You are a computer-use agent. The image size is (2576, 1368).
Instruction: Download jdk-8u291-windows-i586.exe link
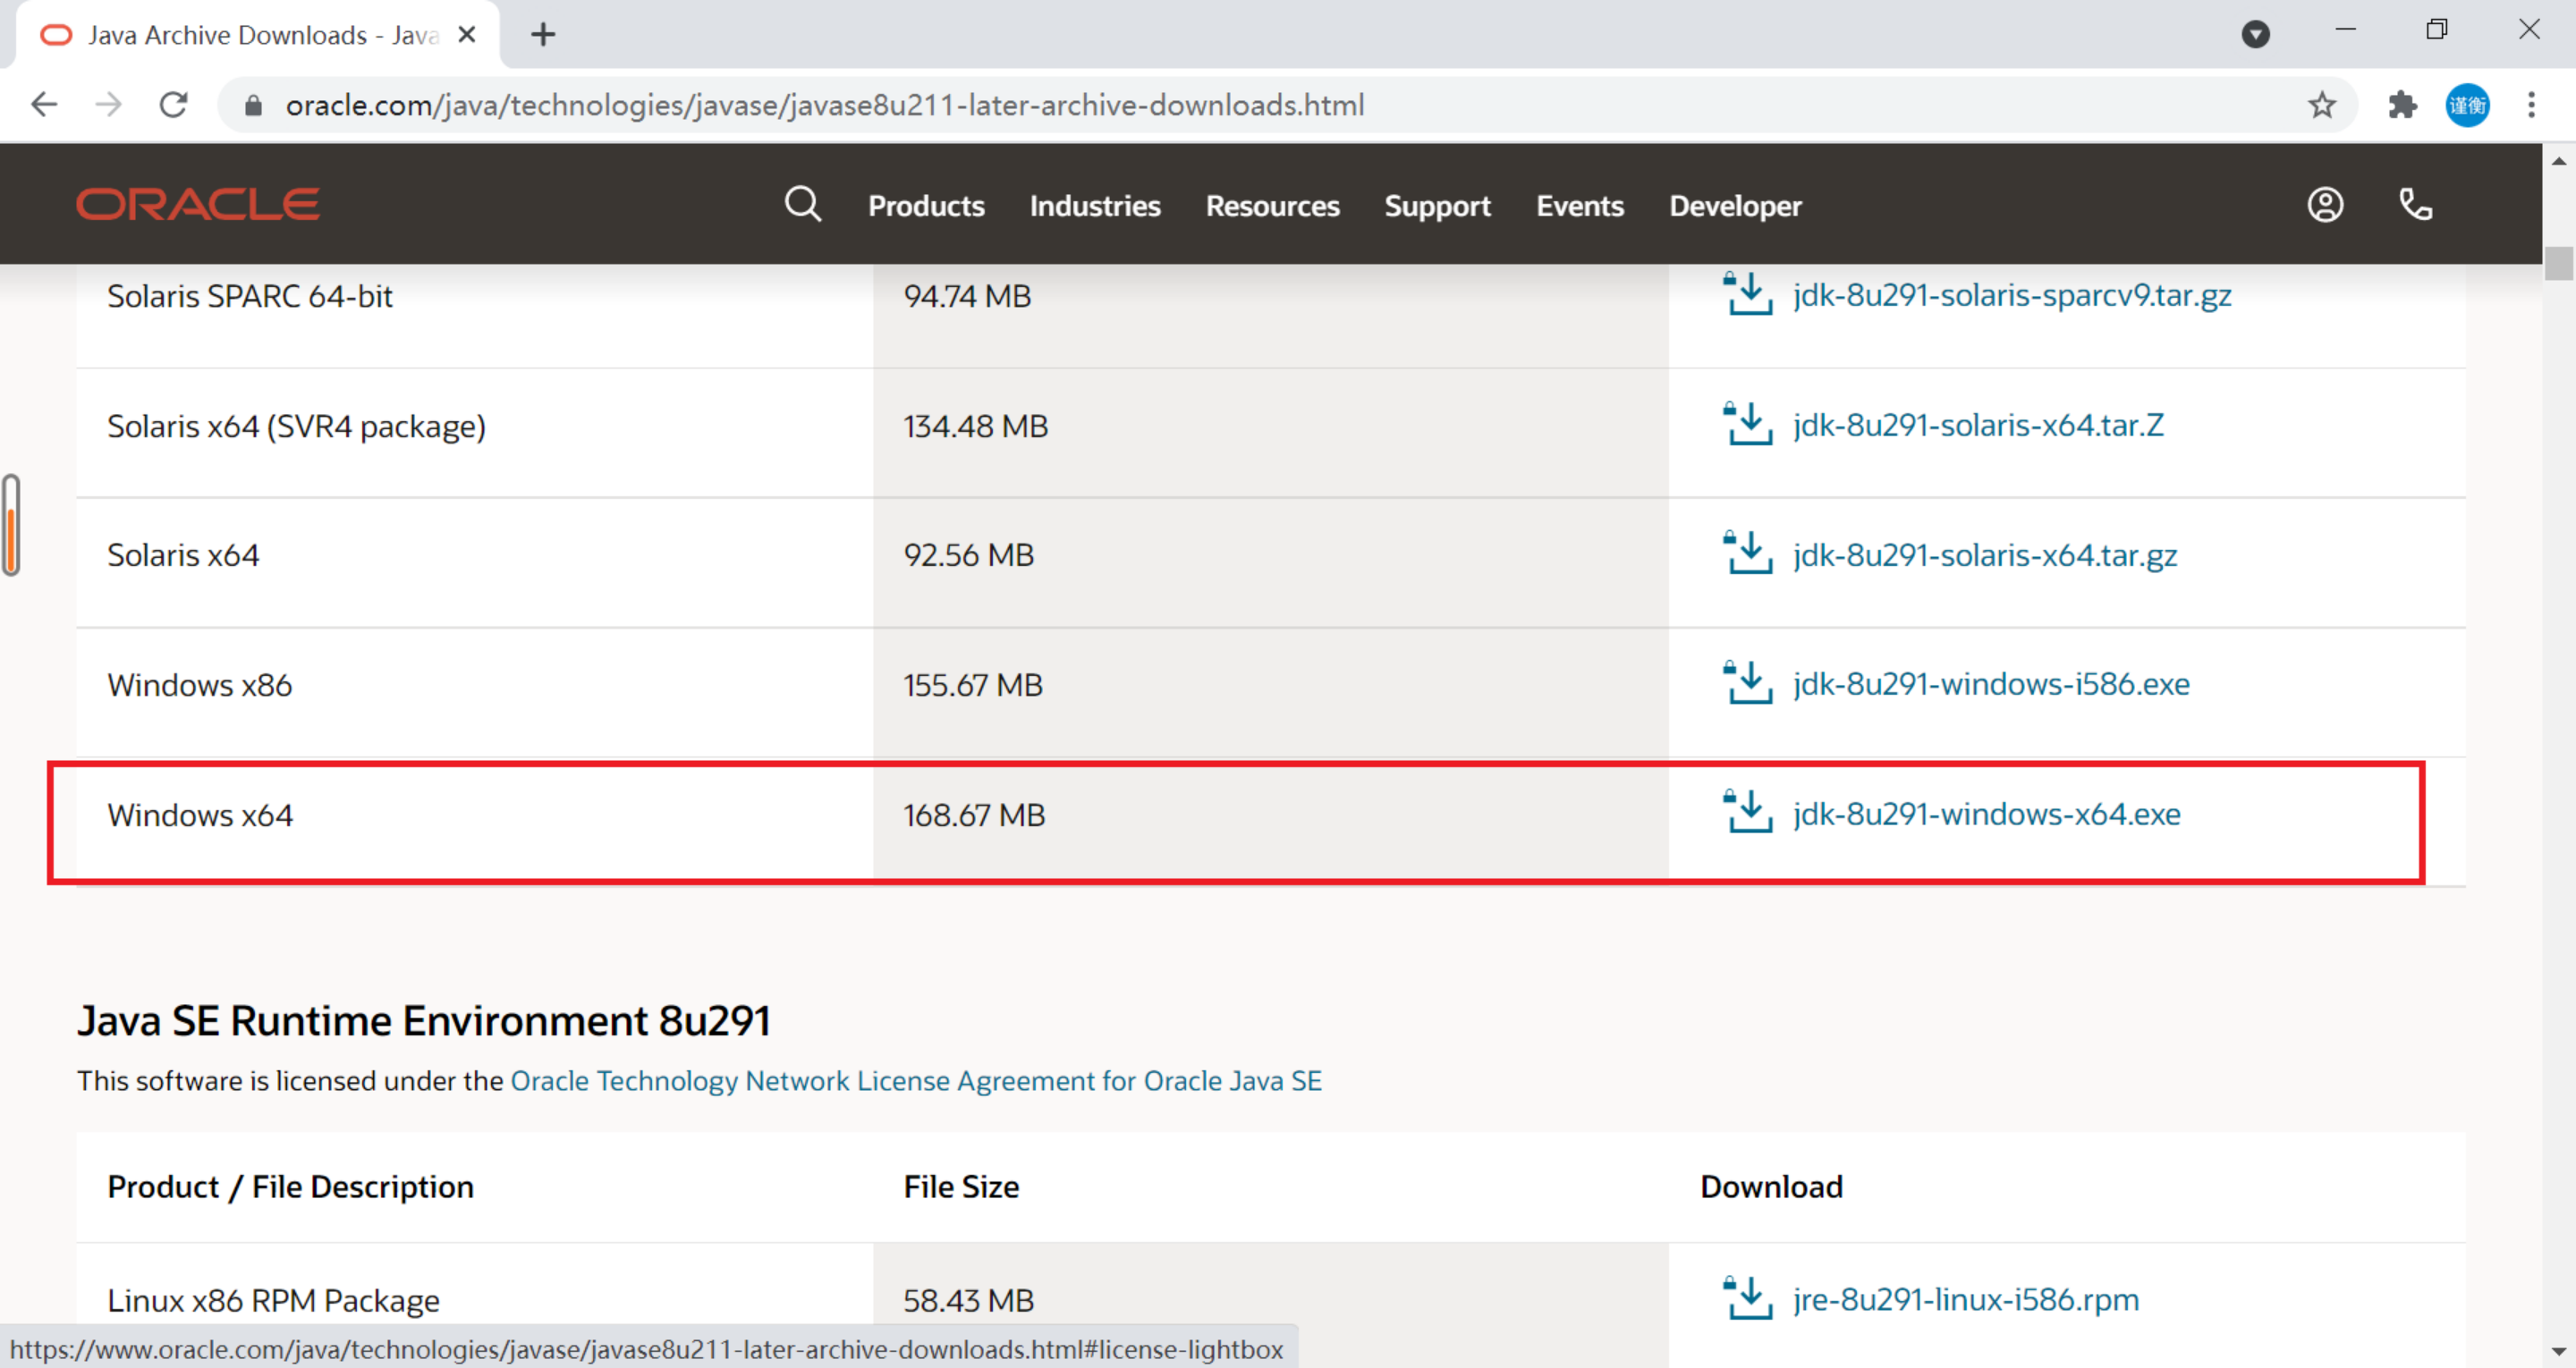click(1990, 684)
